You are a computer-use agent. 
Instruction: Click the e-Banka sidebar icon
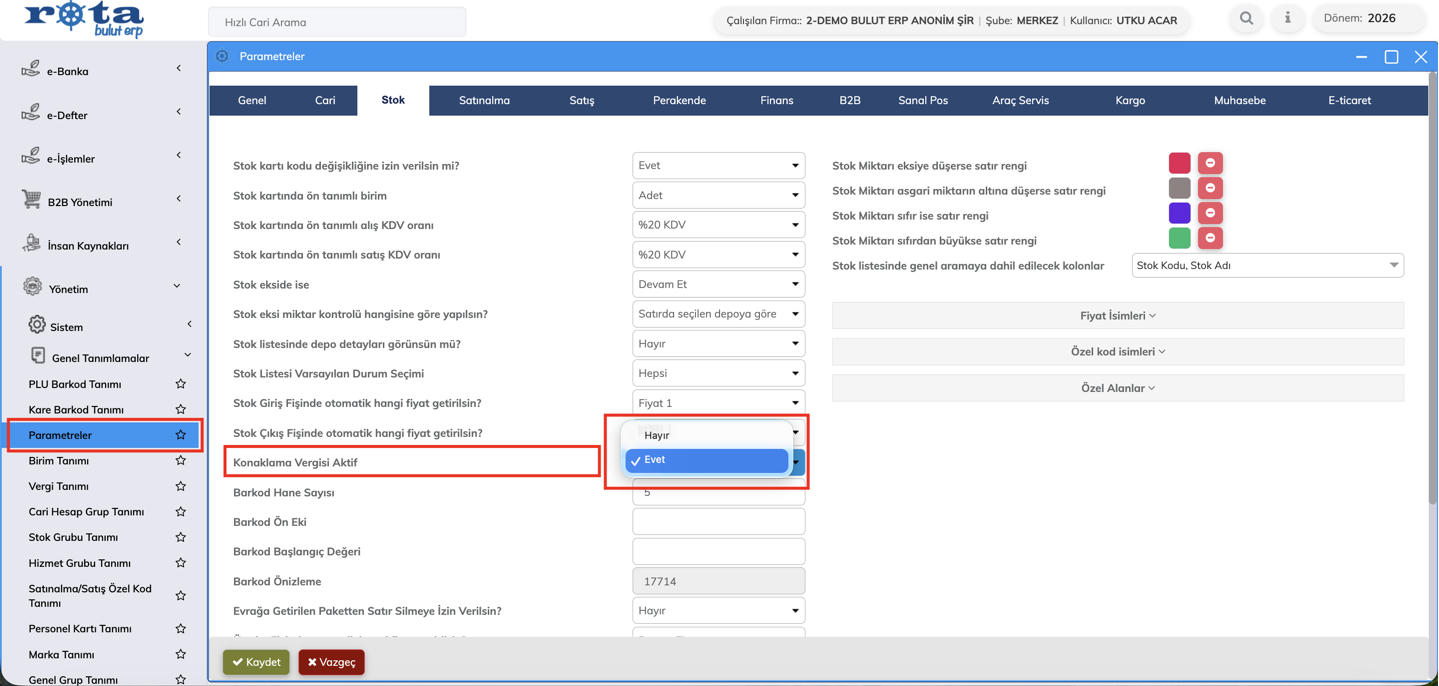[x=31, y=69]
